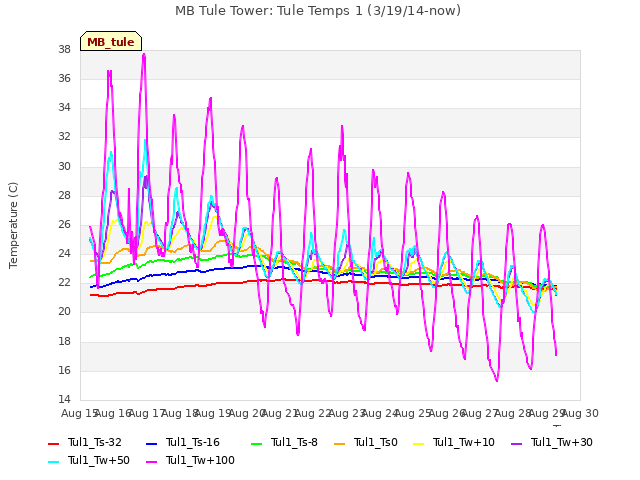The height and width of the screenshot is (480, 640).
Task: Click the magenta peak near Aug 17
Action: 144,55
